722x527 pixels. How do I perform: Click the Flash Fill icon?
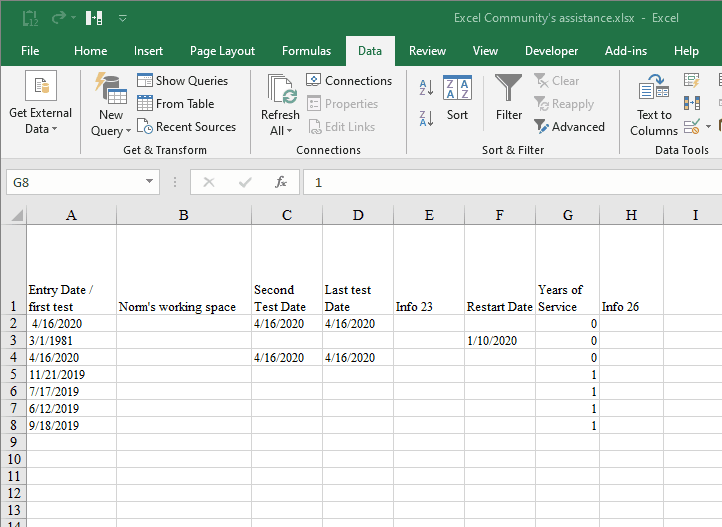(692, 80)
